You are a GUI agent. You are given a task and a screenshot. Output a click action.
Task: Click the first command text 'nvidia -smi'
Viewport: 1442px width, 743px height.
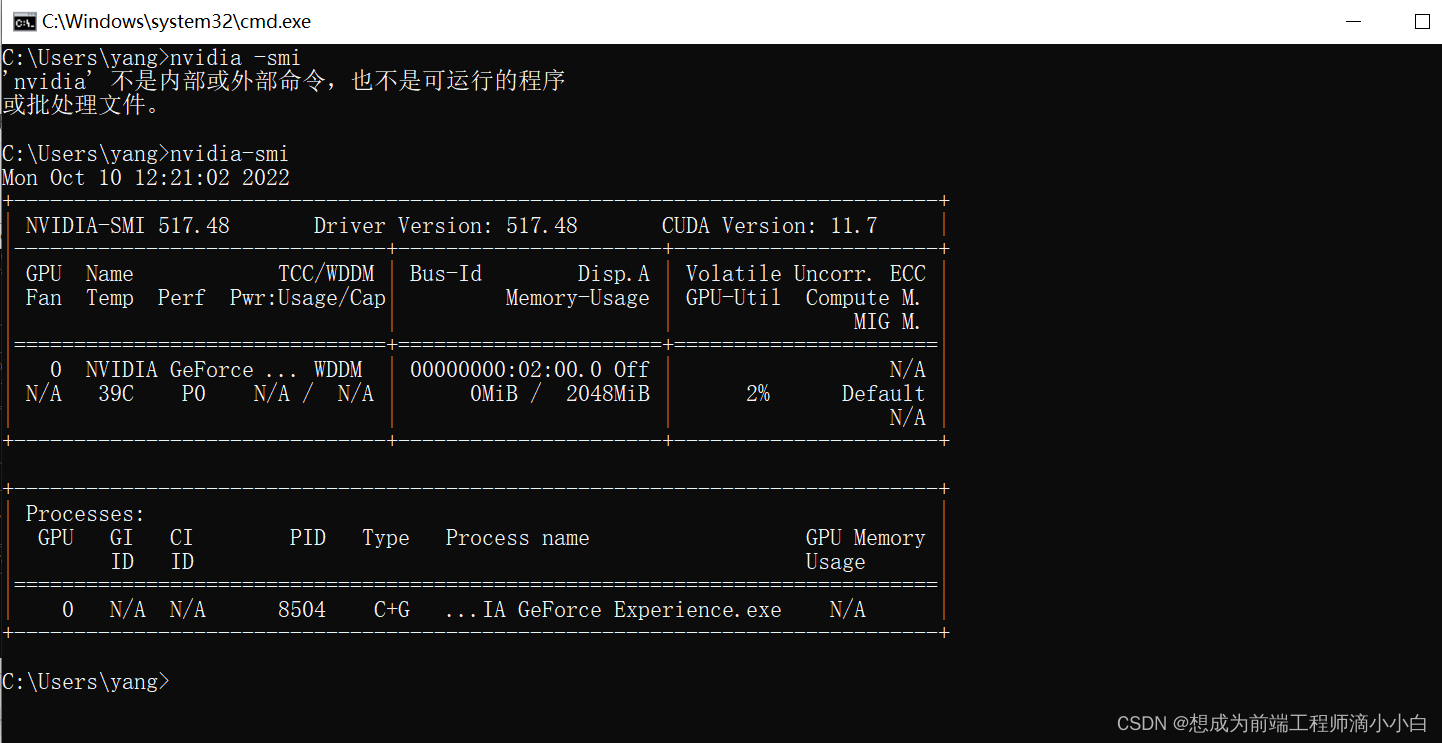coord(235,58)
